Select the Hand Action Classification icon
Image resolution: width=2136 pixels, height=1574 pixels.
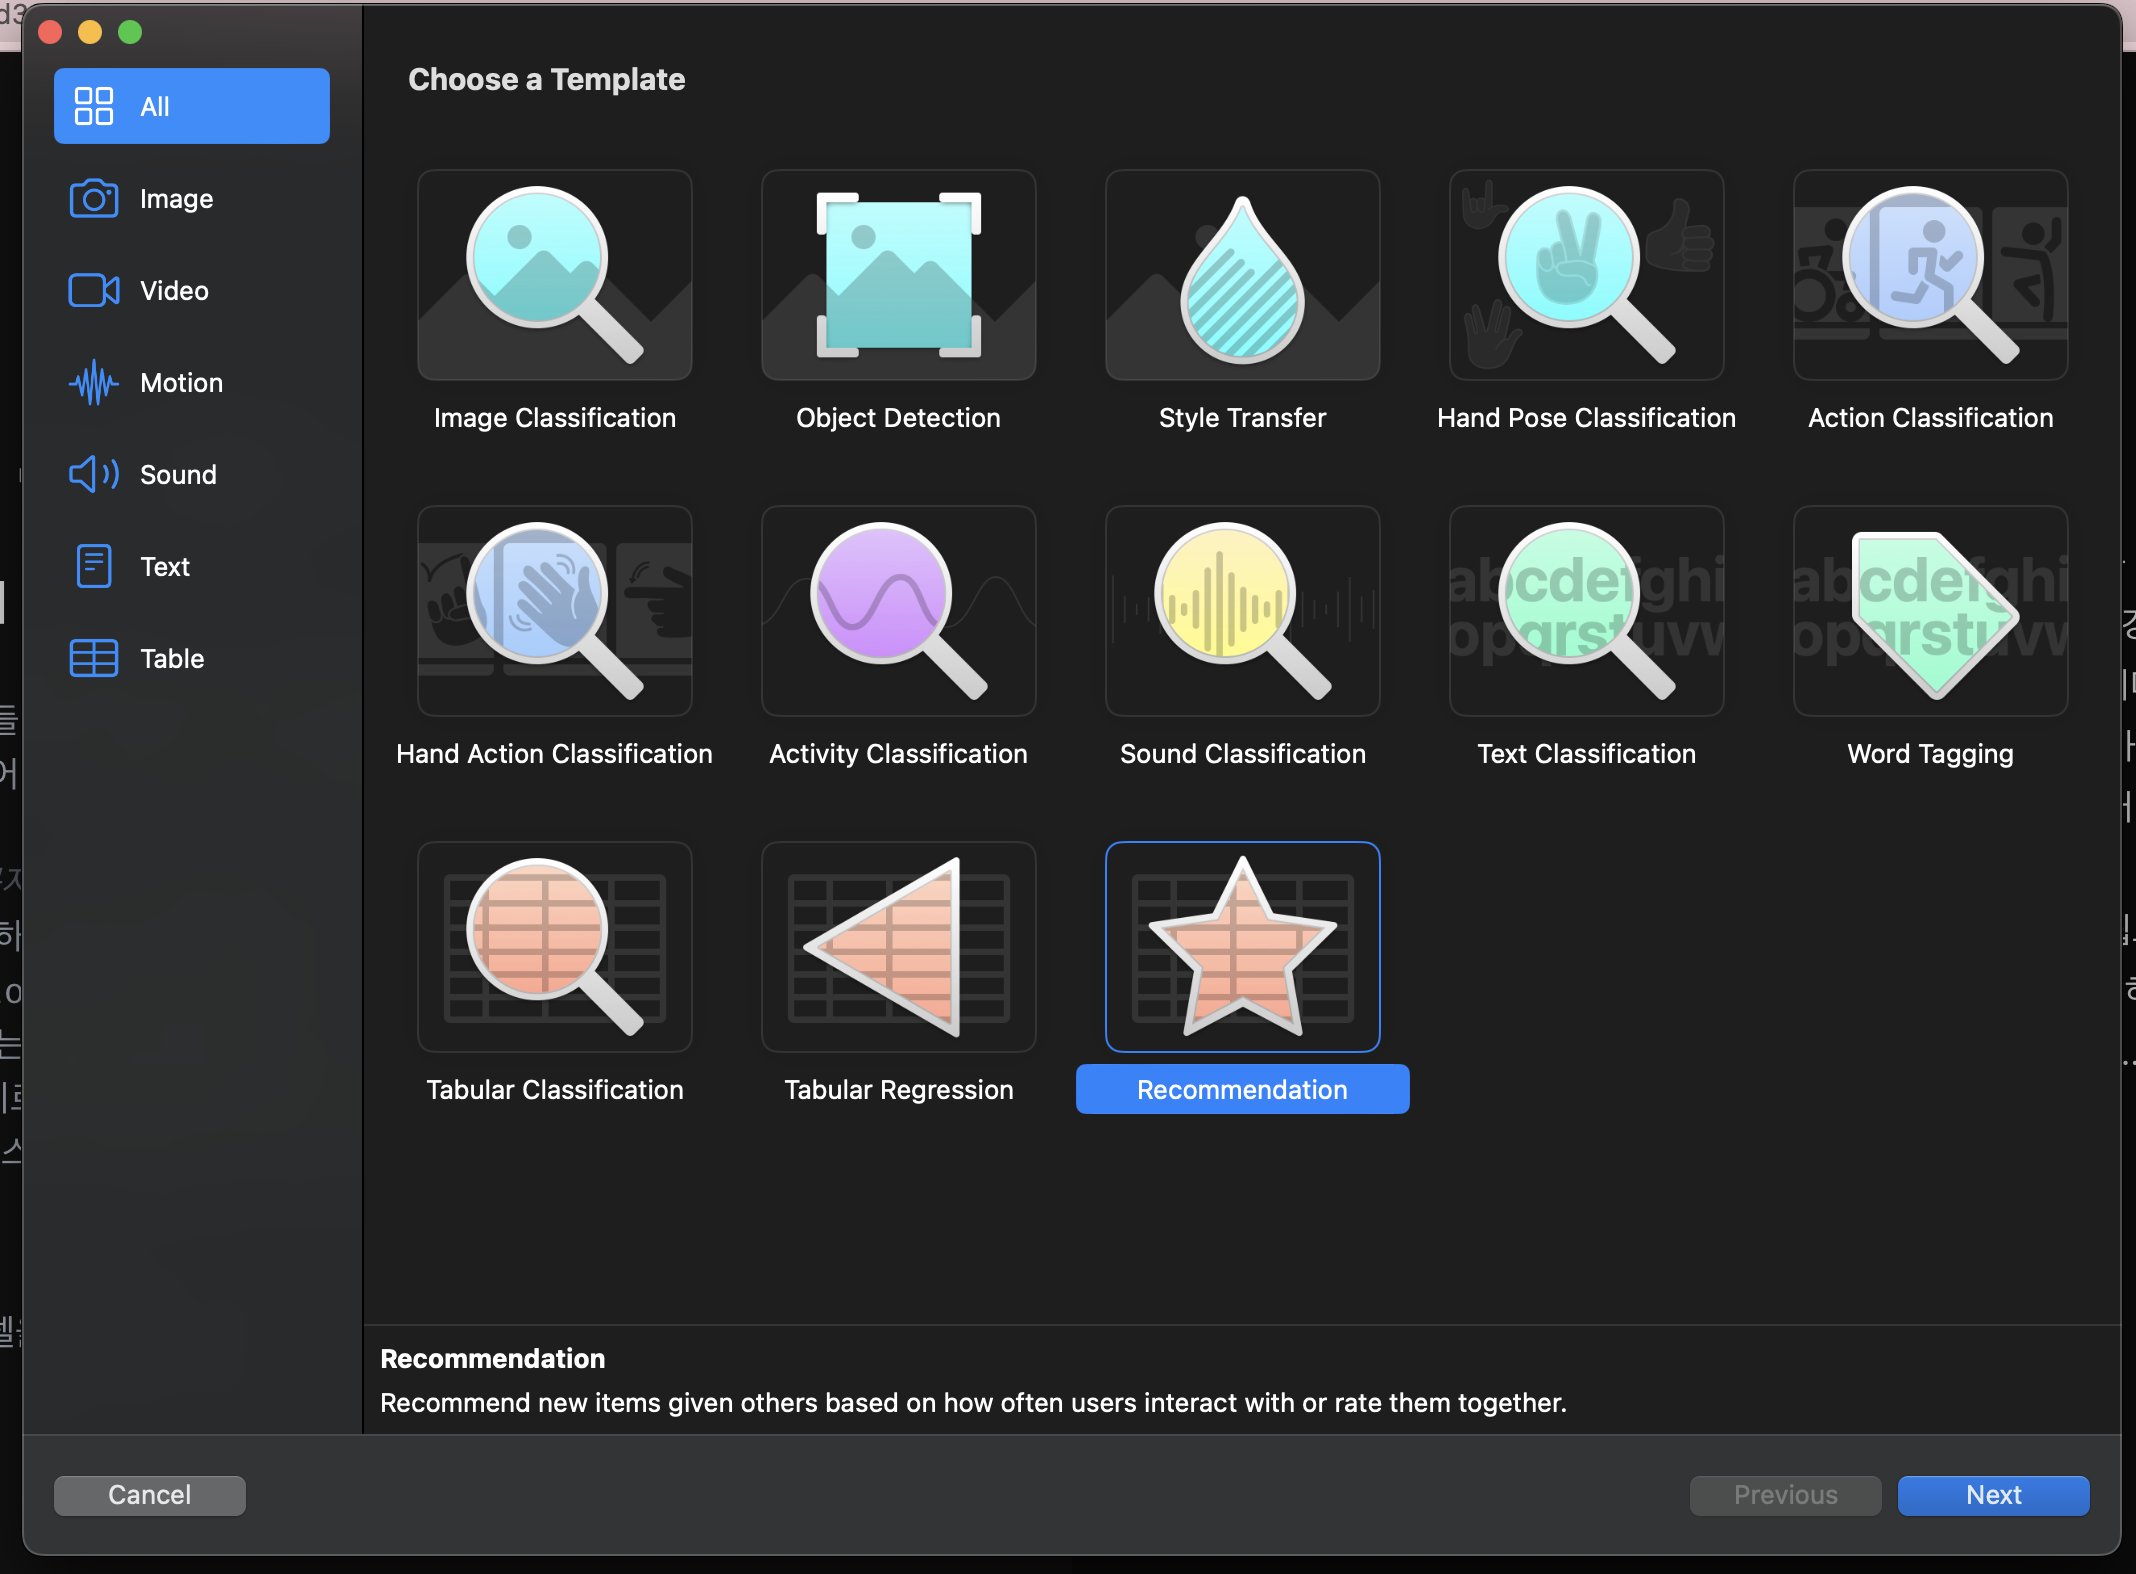[x=555, y=611]
